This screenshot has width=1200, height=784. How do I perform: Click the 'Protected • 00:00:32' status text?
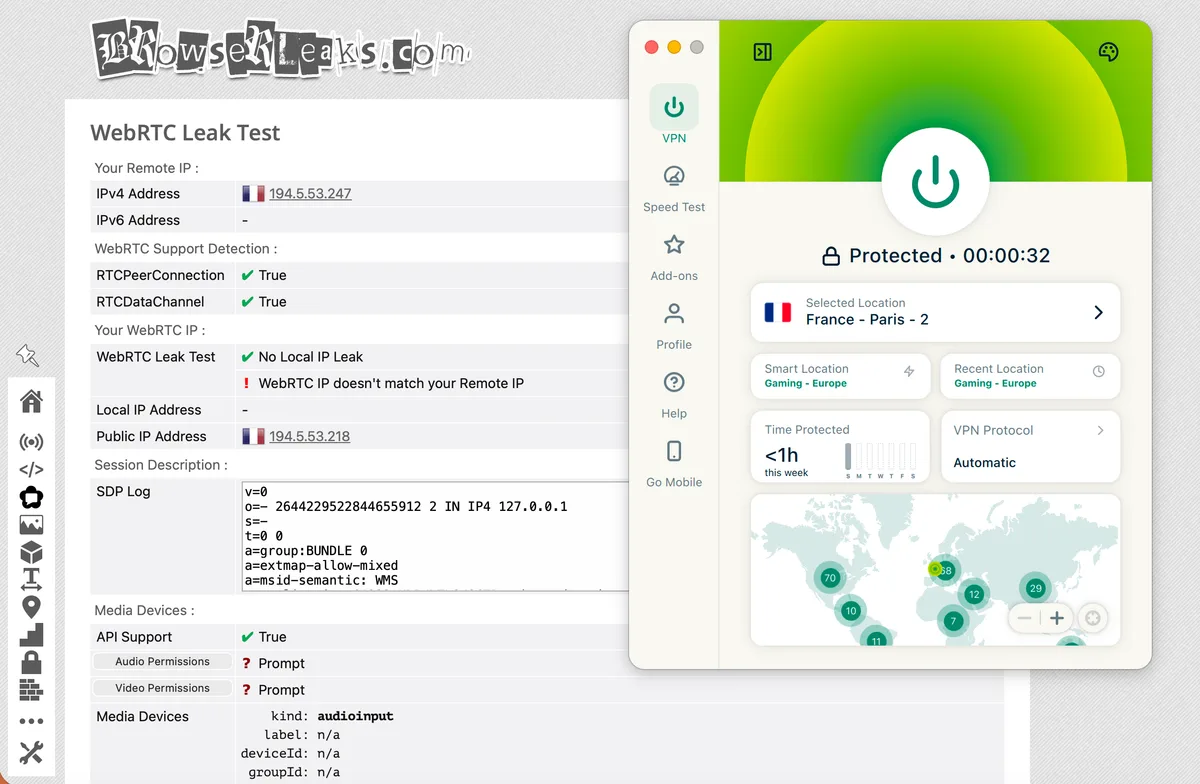click(x=950, y=256)
